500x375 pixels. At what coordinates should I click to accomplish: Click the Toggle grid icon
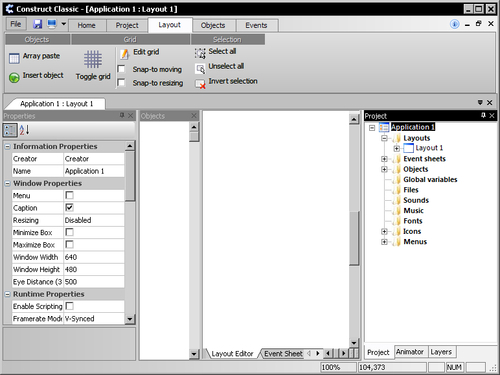pyautogui.click(x=93, y=59)
